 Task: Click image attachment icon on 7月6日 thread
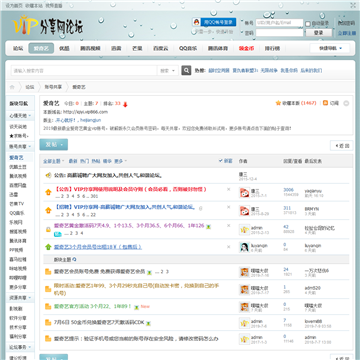[x=148, y=323]
